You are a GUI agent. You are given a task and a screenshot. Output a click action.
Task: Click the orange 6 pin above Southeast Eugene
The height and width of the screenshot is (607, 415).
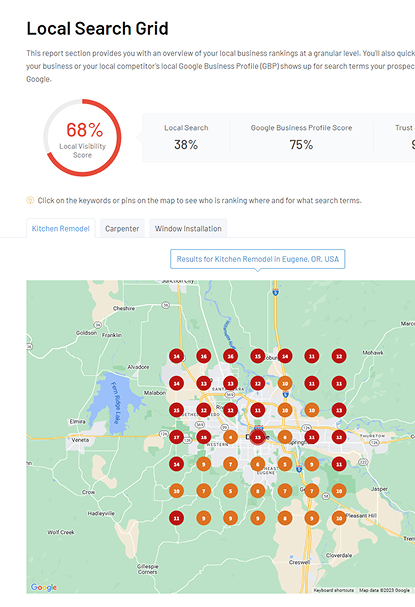click(x=258, y=464)
